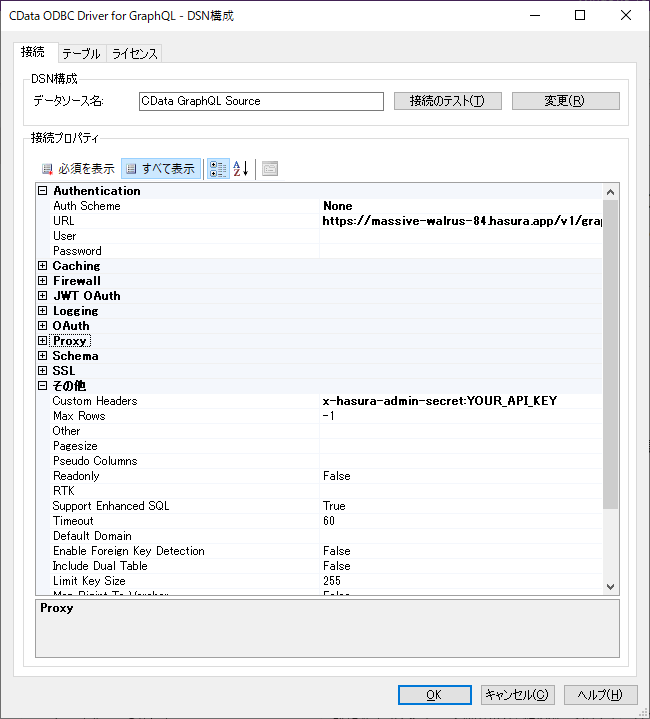Maximize the DSN構成 window
The width and height of the screenshot is (650, 719).
[580, 15]
